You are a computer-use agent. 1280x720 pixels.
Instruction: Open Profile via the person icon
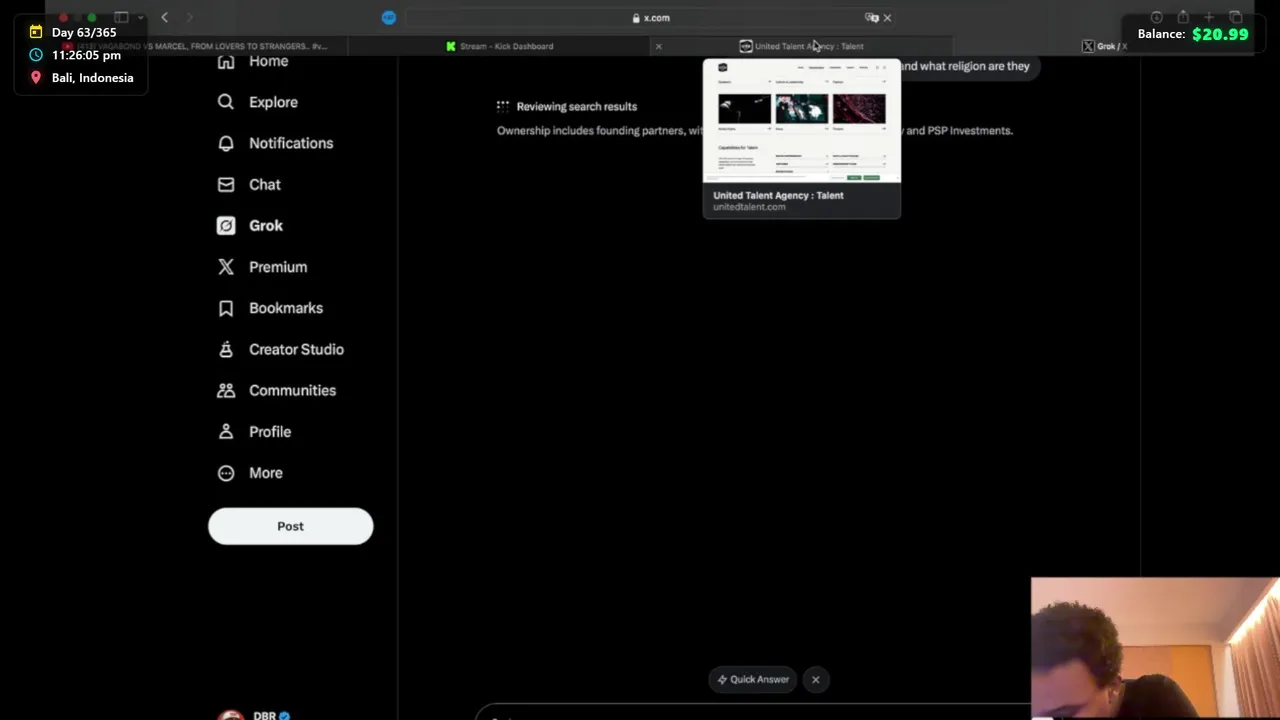tap(226, 432)
